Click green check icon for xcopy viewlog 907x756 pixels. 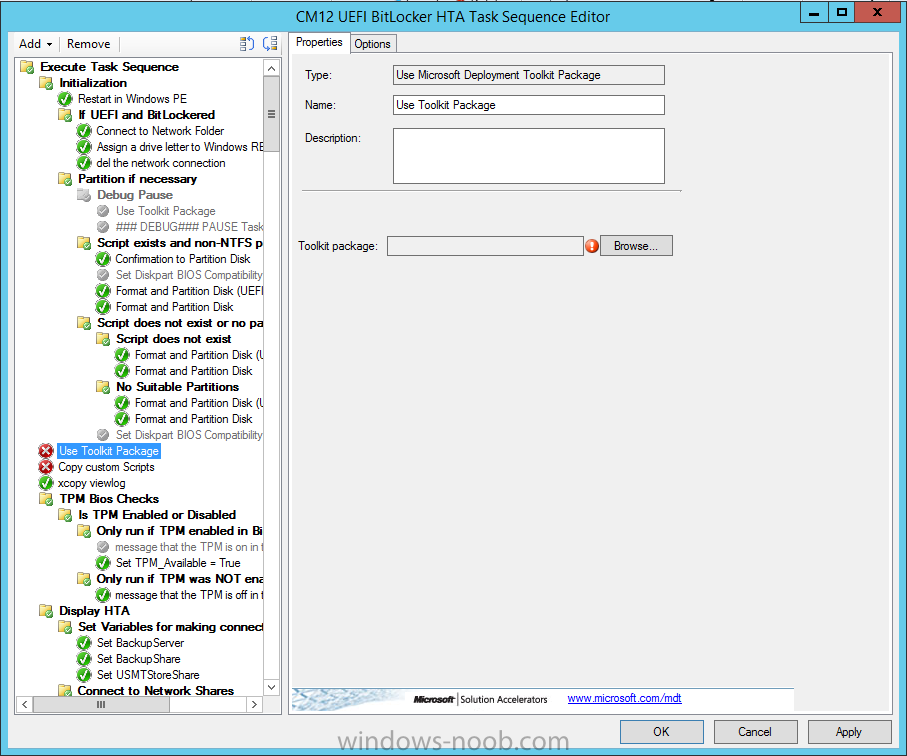point(46,483)
